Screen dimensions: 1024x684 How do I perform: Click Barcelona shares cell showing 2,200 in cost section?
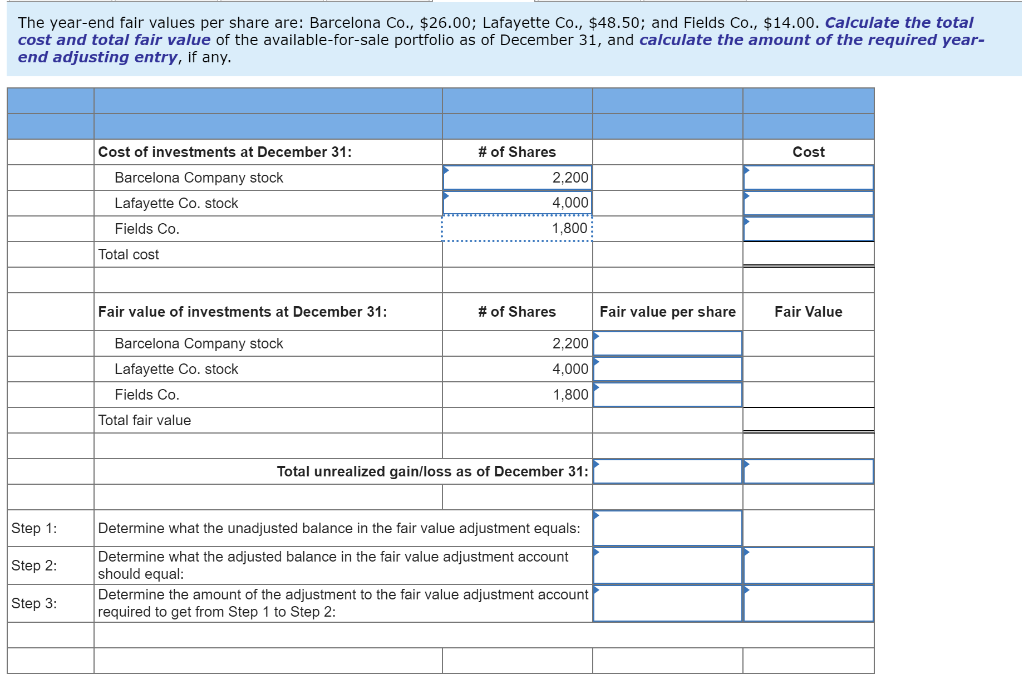[517, 178]
